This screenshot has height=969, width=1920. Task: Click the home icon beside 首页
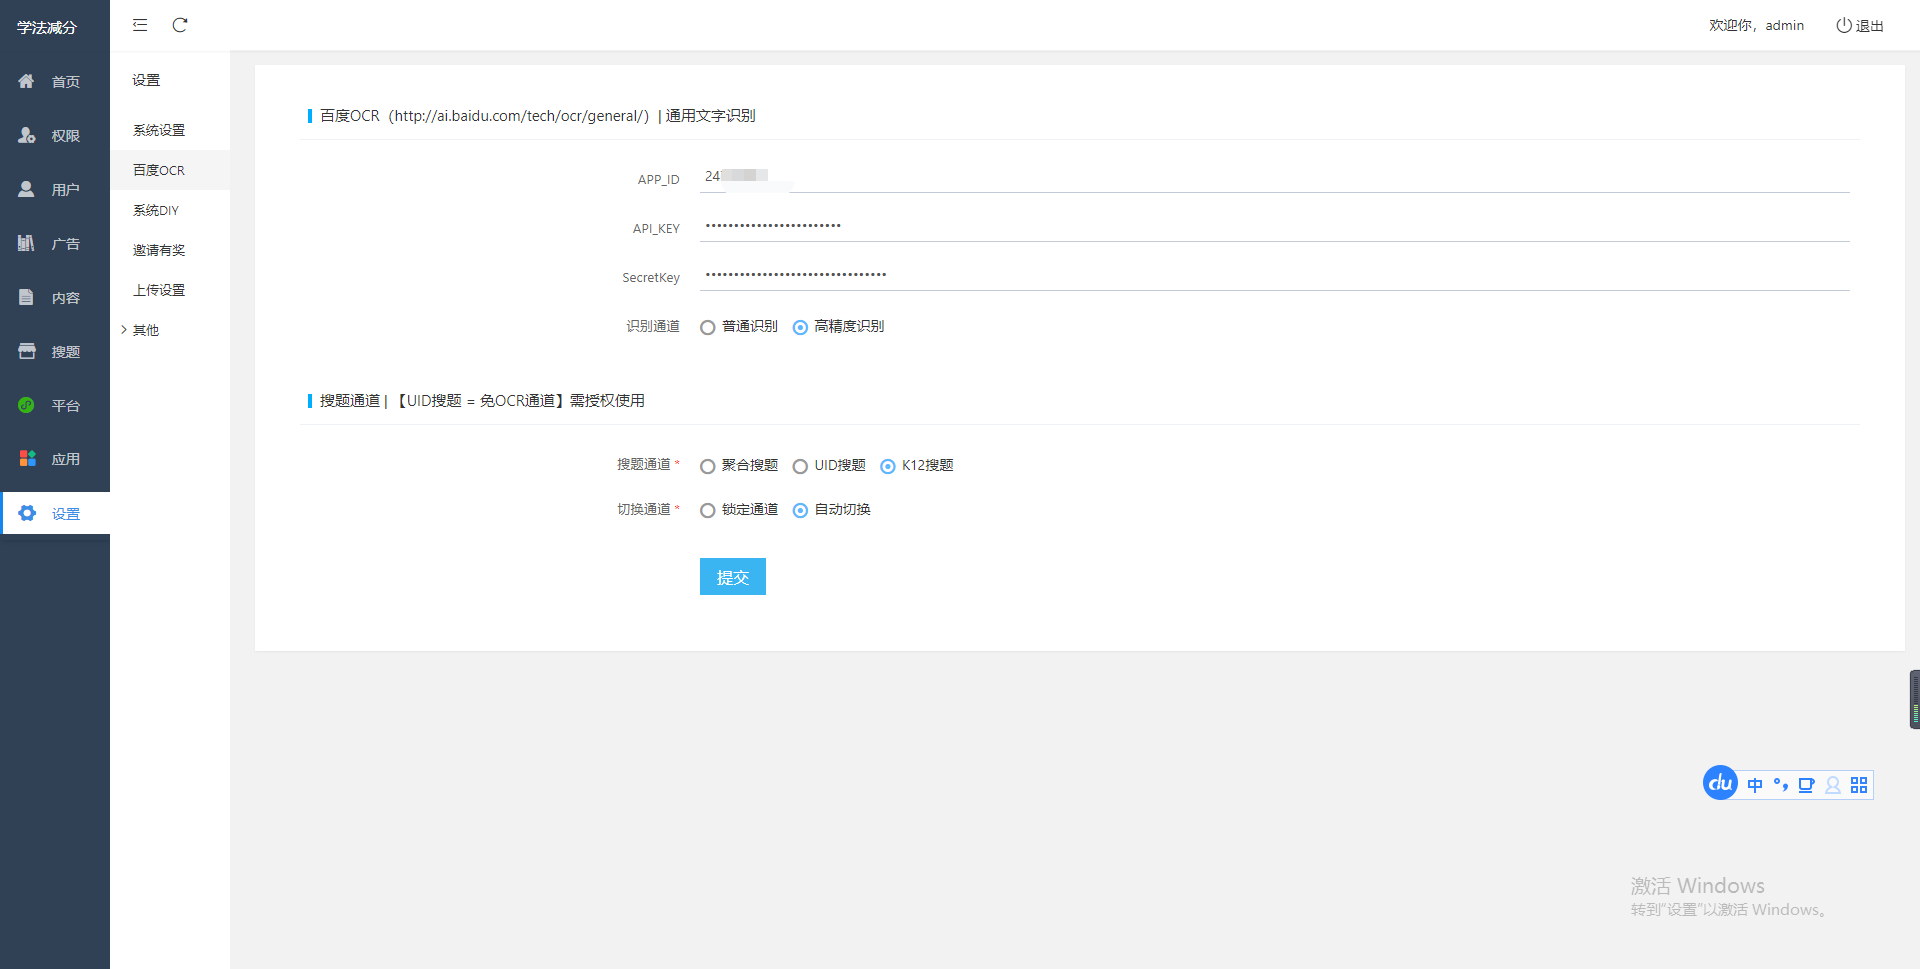click(26, 81)
